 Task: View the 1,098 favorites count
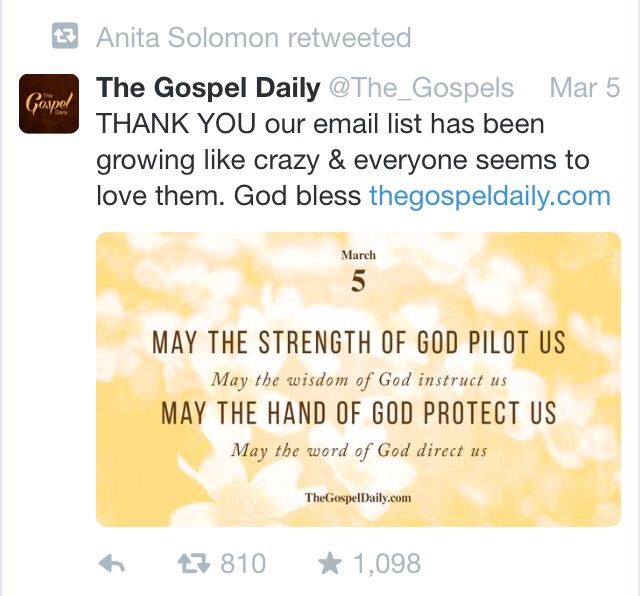pyautogui.click(x=387, y=564)
